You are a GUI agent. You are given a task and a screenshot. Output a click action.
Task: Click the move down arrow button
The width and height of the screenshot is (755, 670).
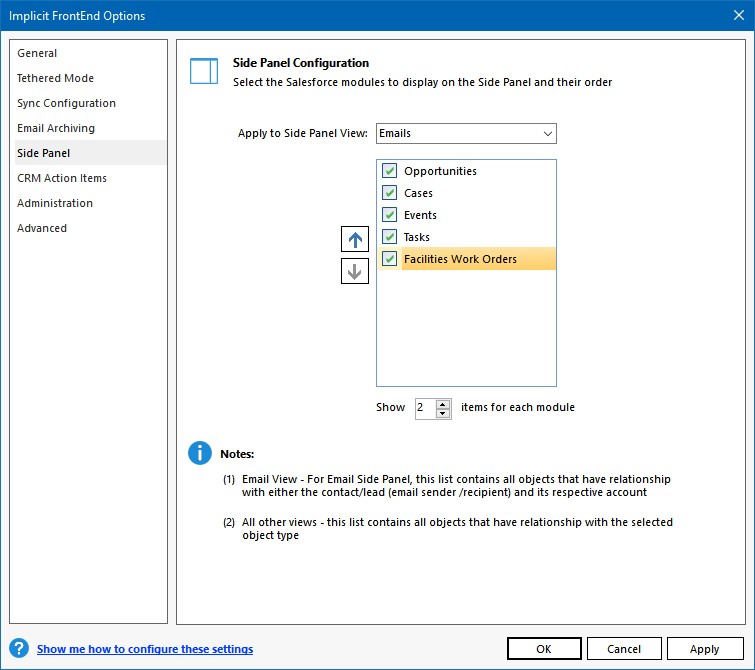355,271
